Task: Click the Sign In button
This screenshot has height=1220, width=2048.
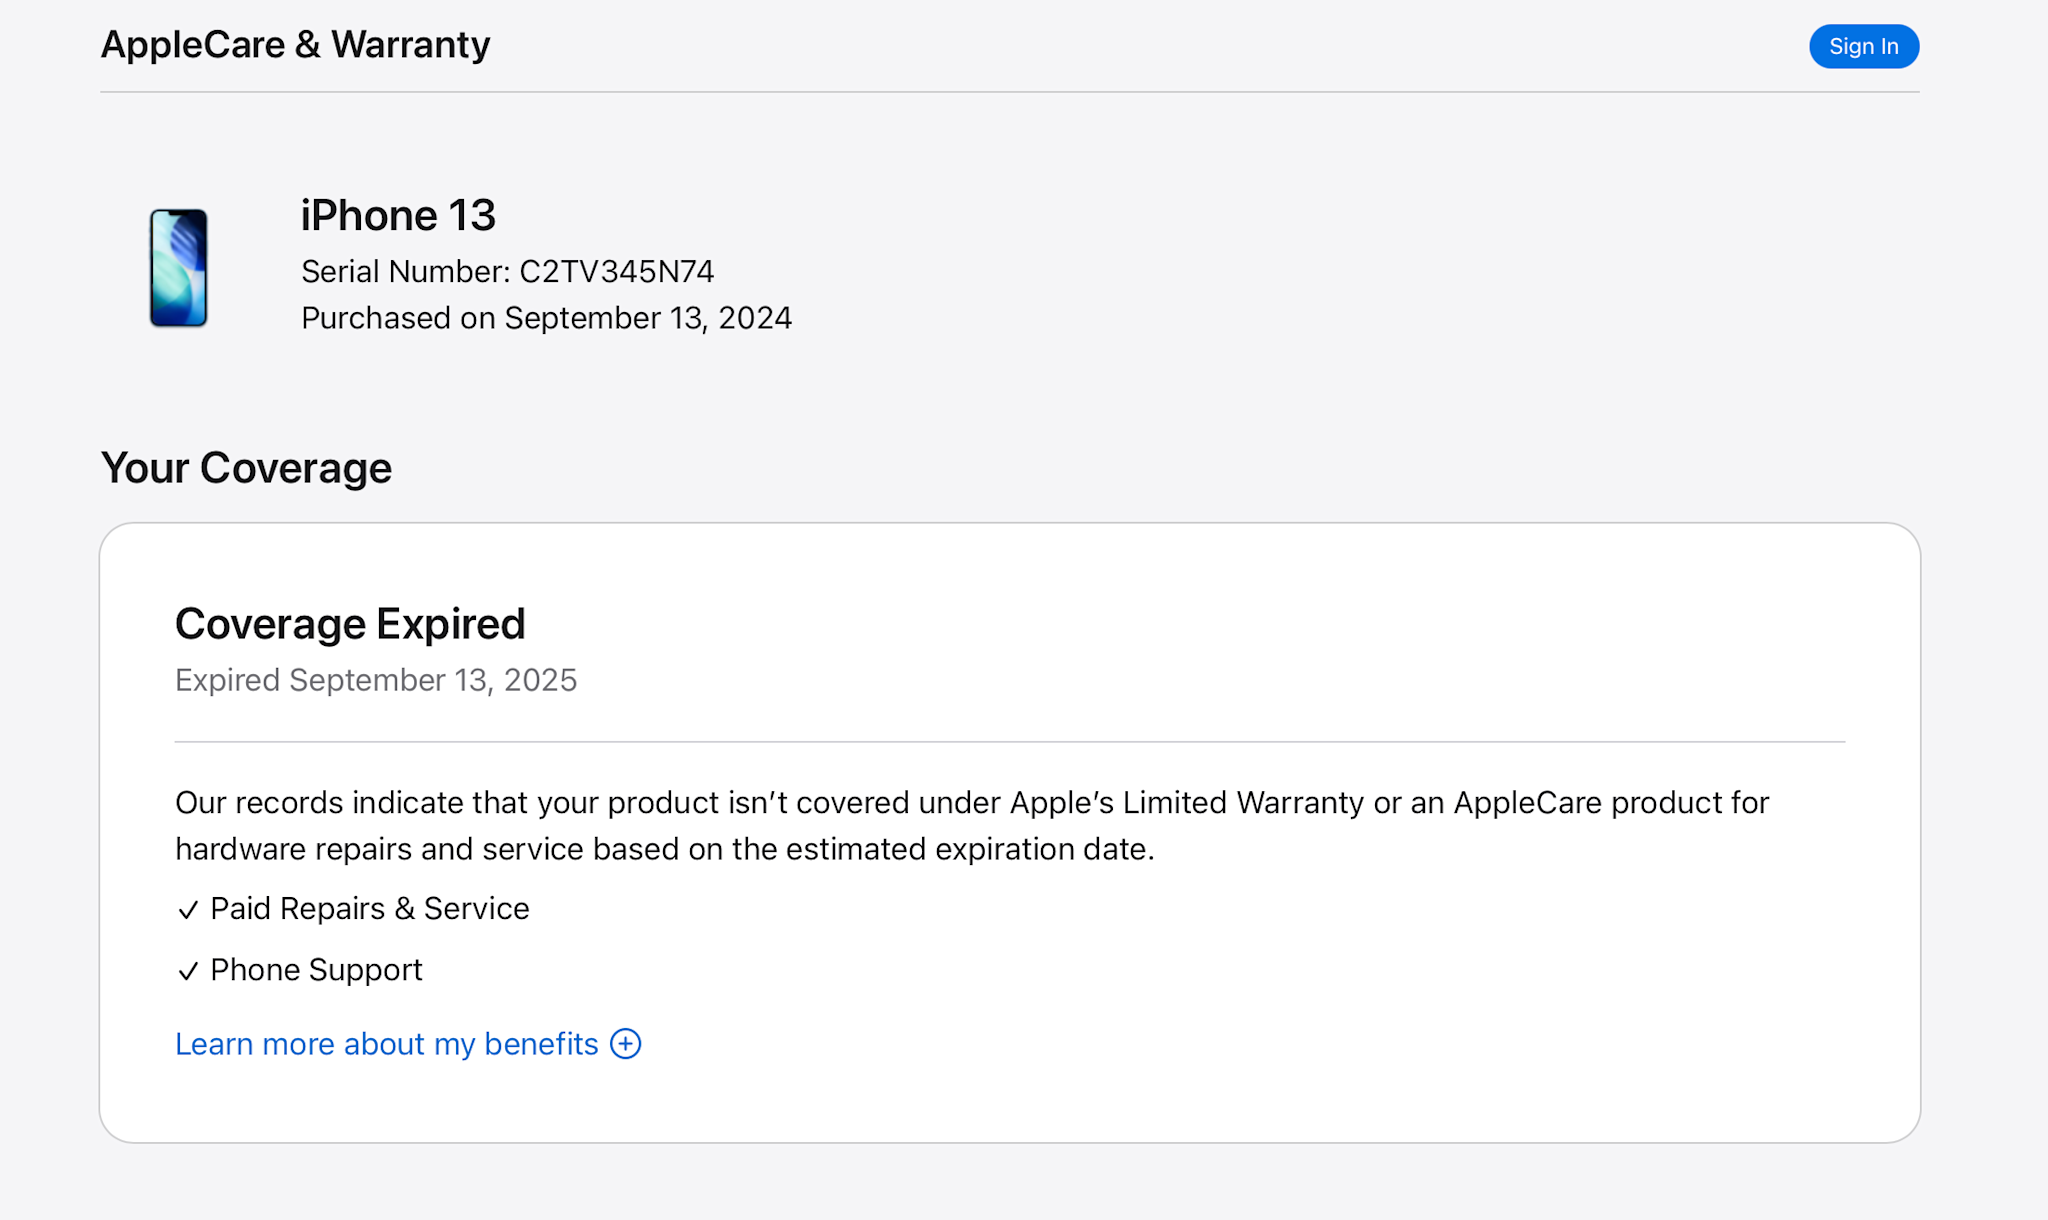Action: click(1863, 47)
